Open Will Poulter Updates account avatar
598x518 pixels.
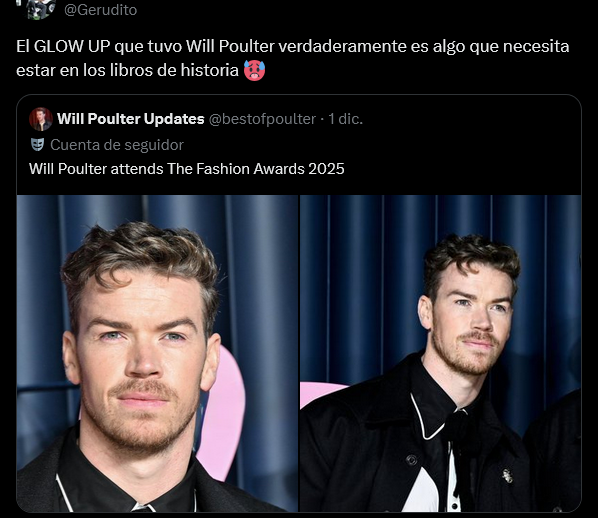(x=41, y=119)
